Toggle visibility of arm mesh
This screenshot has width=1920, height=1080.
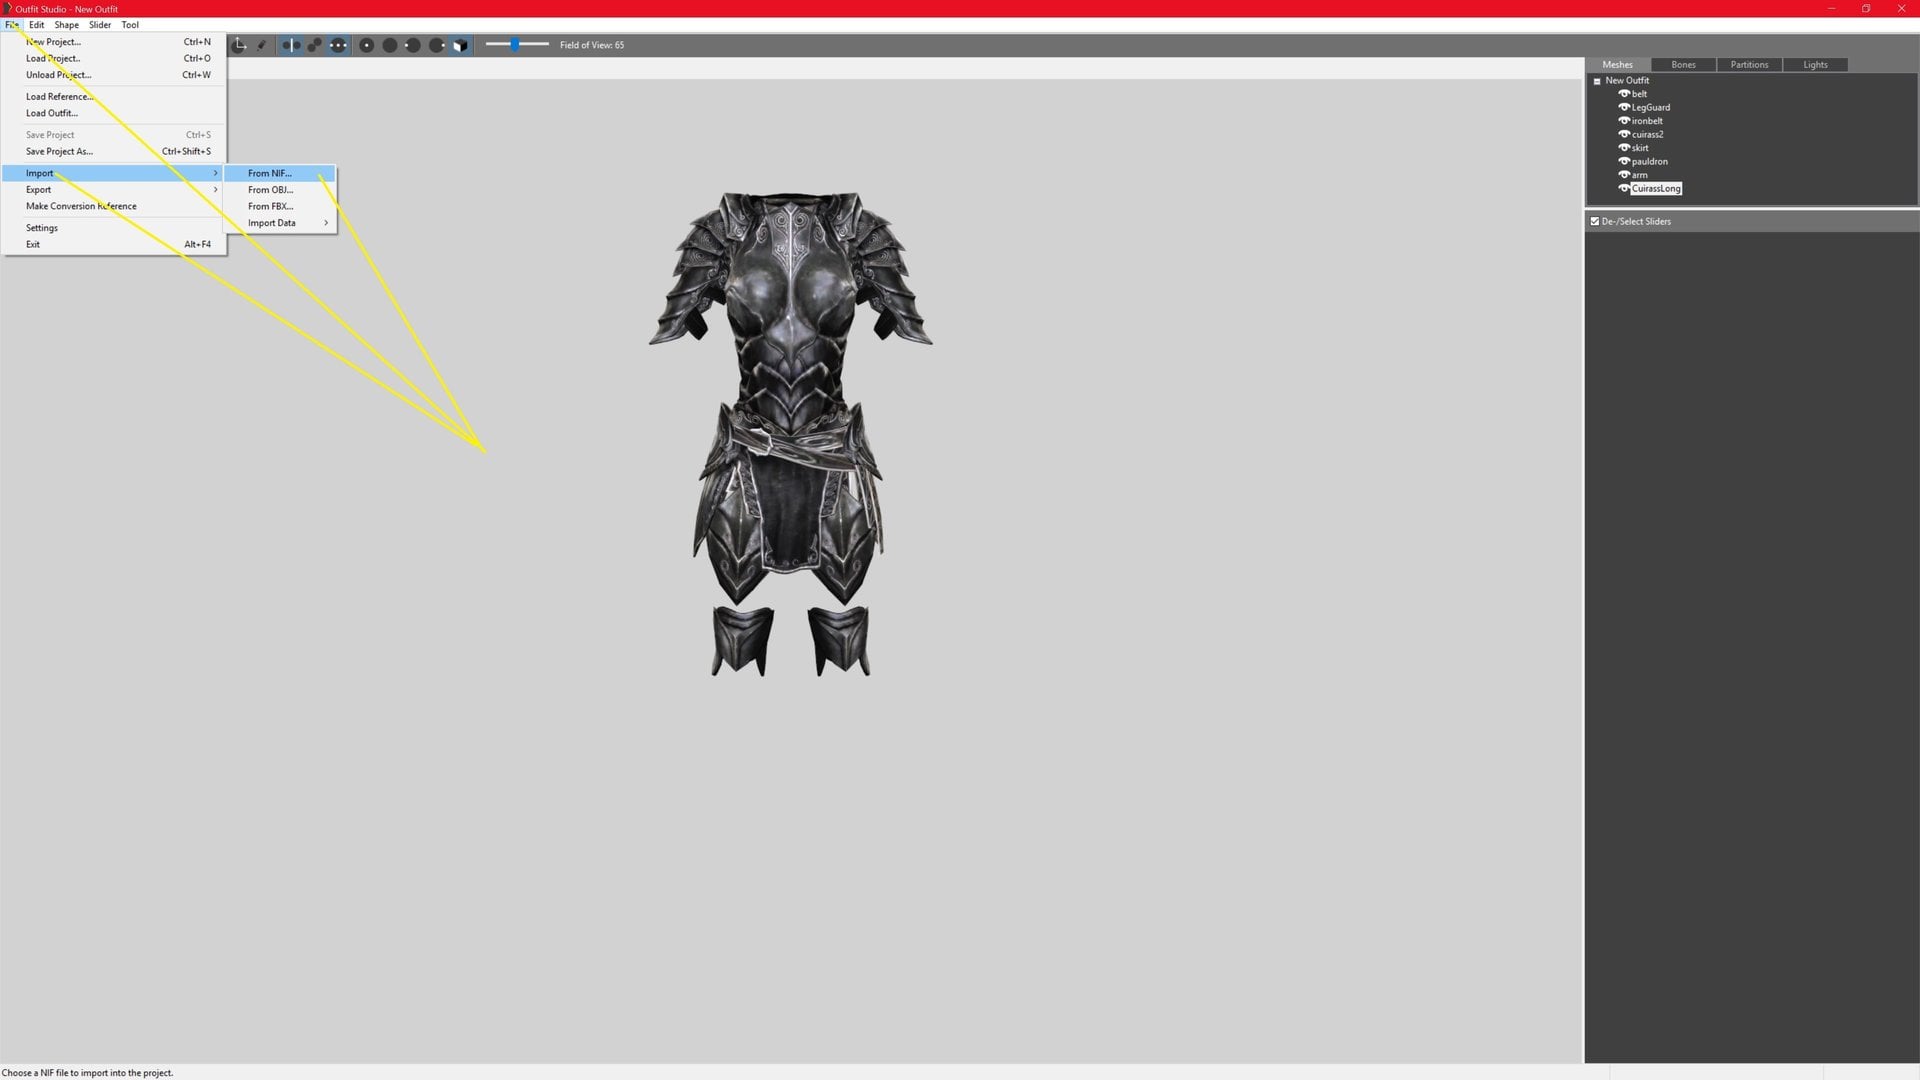1624,175
